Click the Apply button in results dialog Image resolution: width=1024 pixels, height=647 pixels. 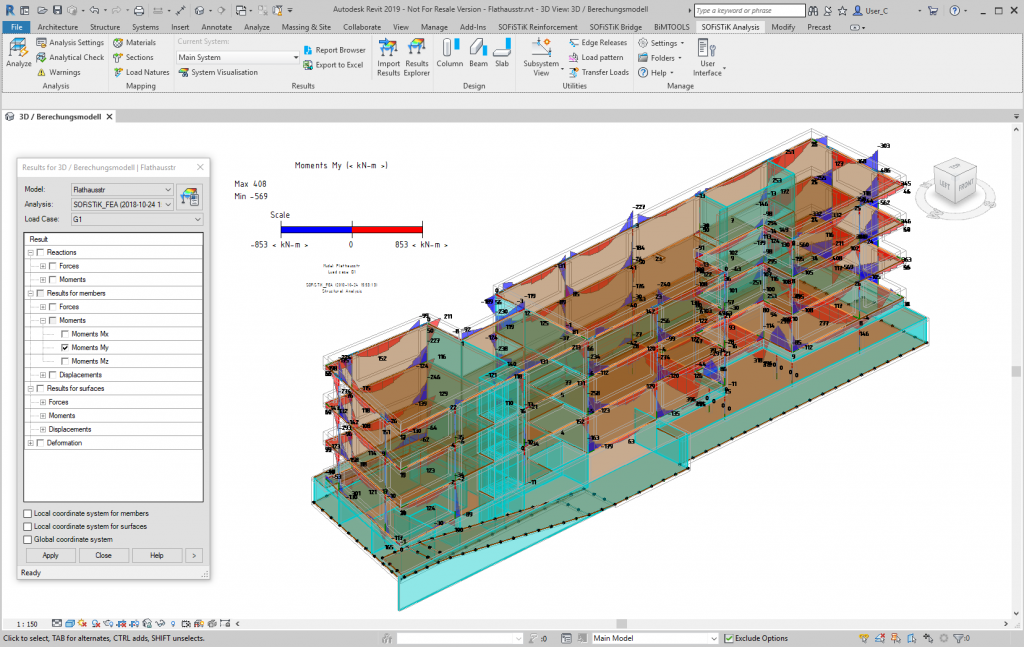(x=50, y=555)
